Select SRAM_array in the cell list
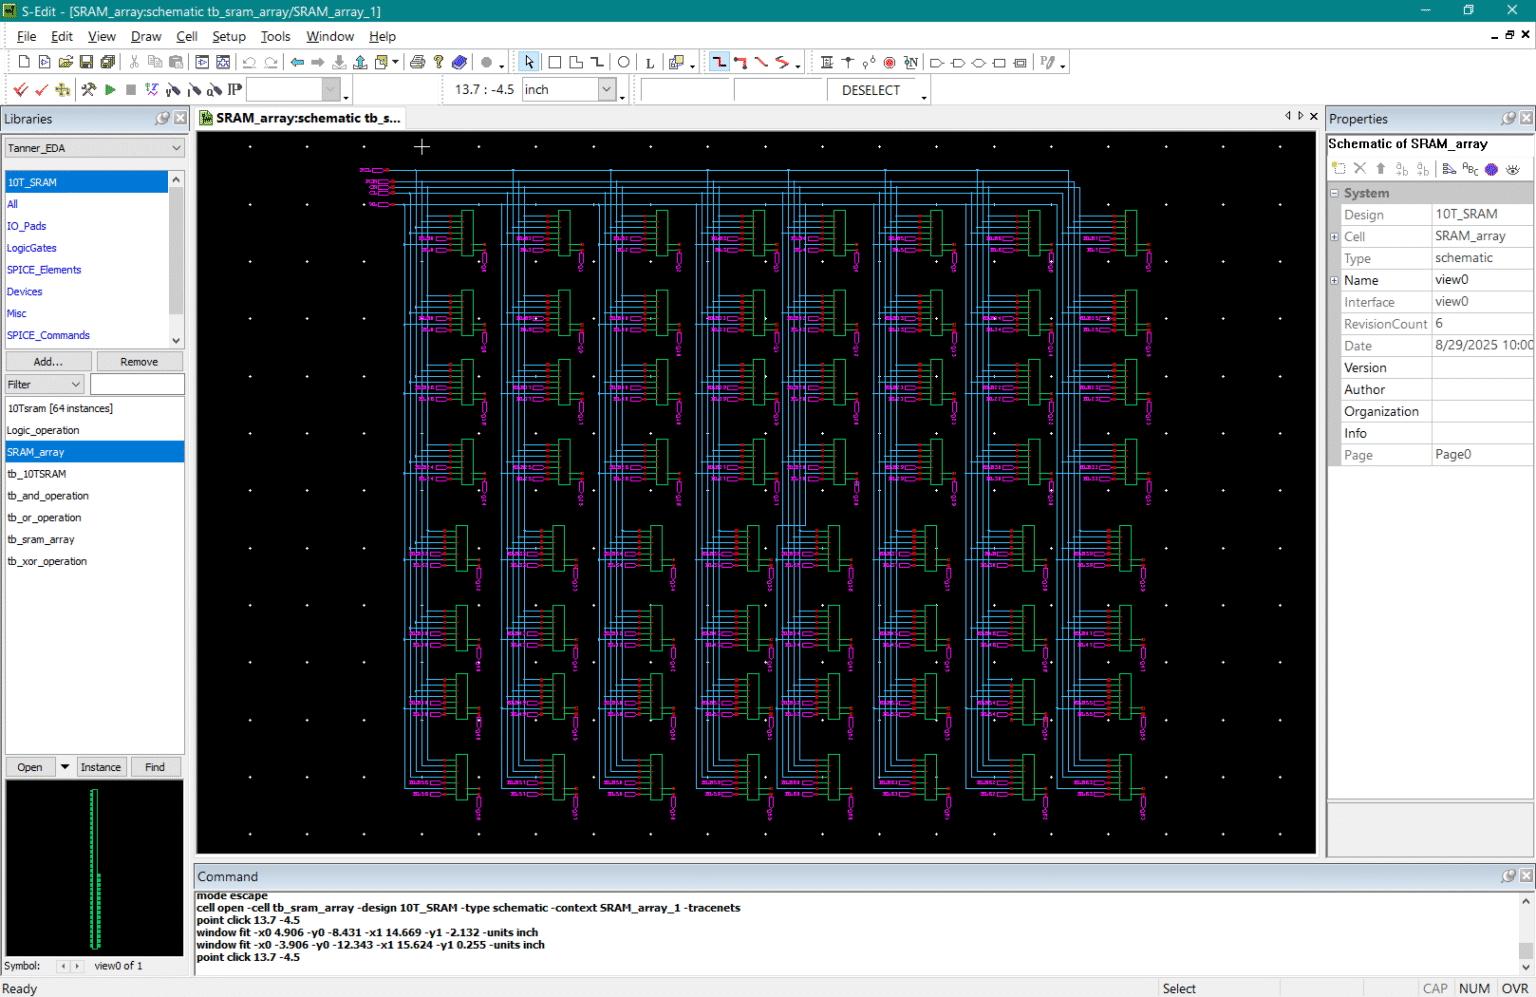Viewport: 1536px width, 997px height. (x=36, y=451)
